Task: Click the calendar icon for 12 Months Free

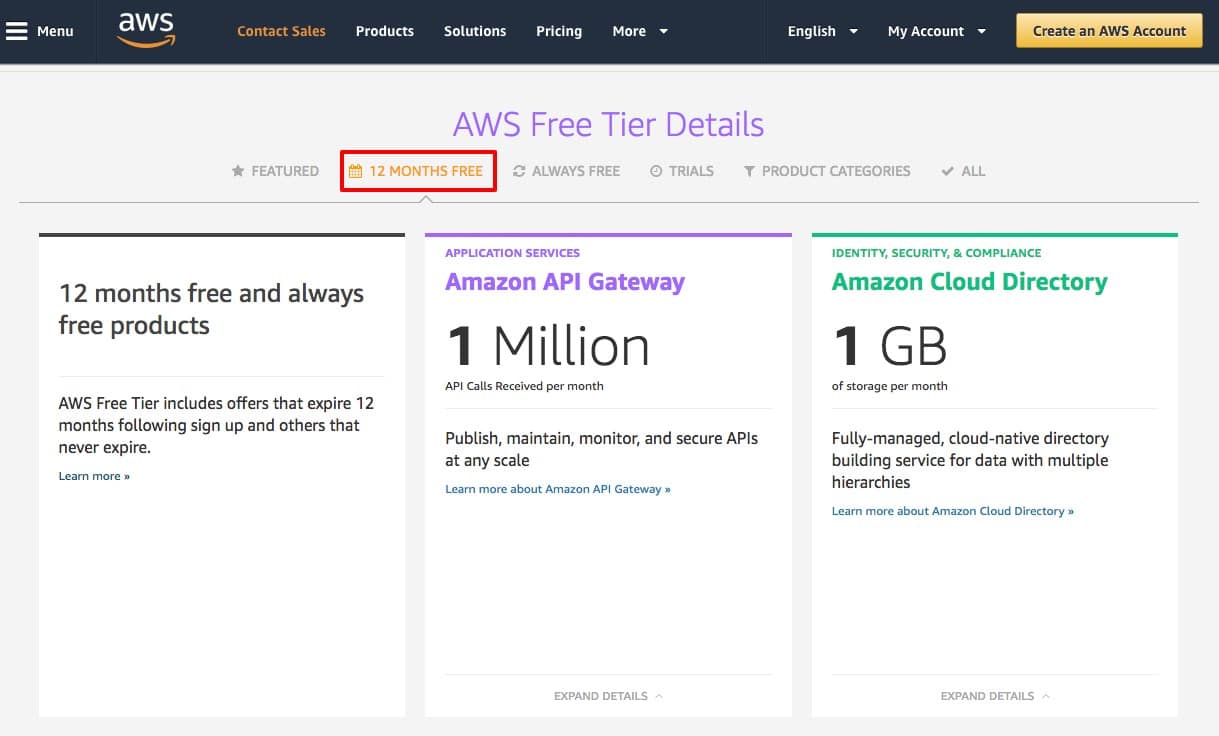Action: (x=355, y=171)
